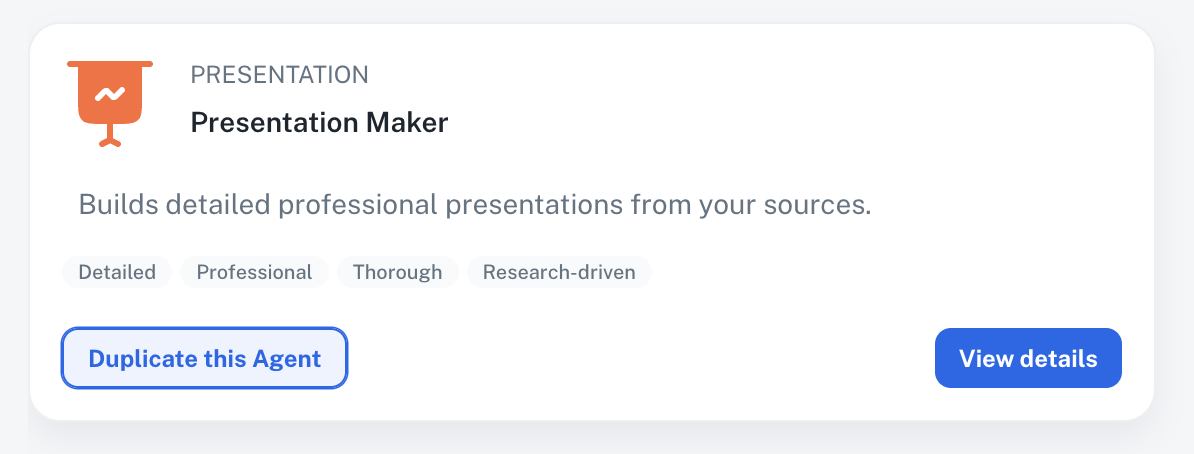Click the PRESENTATION category label
This screenshot has height=454, width=1194.
[279, 74]
